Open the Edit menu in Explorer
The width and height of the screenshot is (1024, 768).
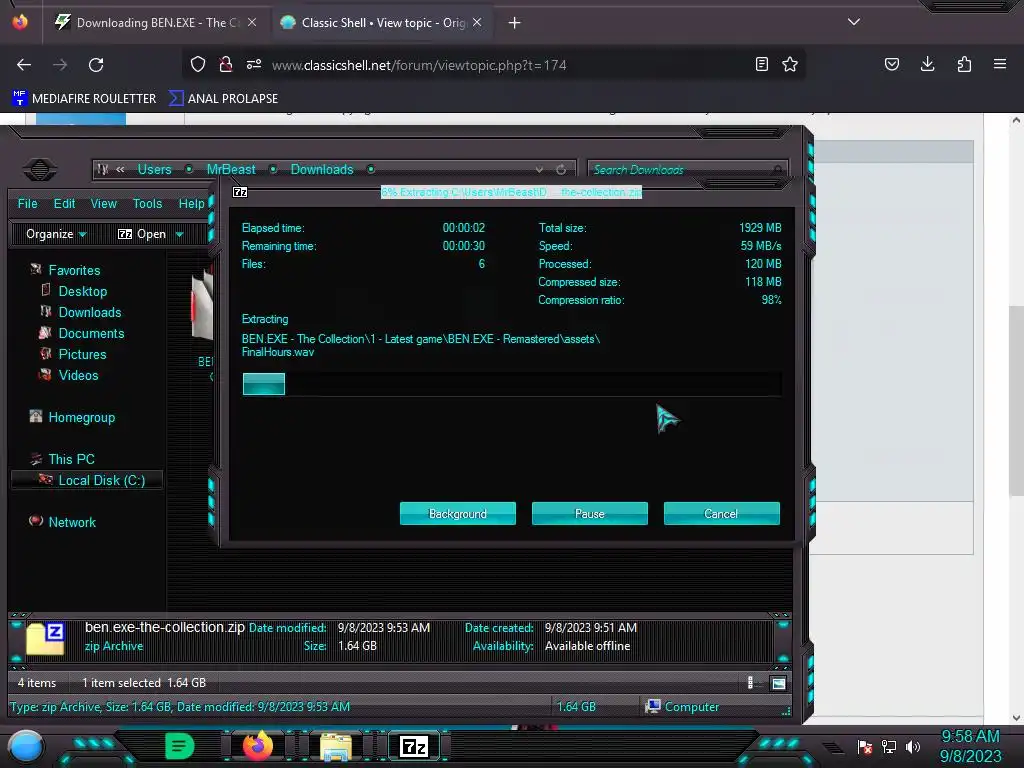click(64, 204)
